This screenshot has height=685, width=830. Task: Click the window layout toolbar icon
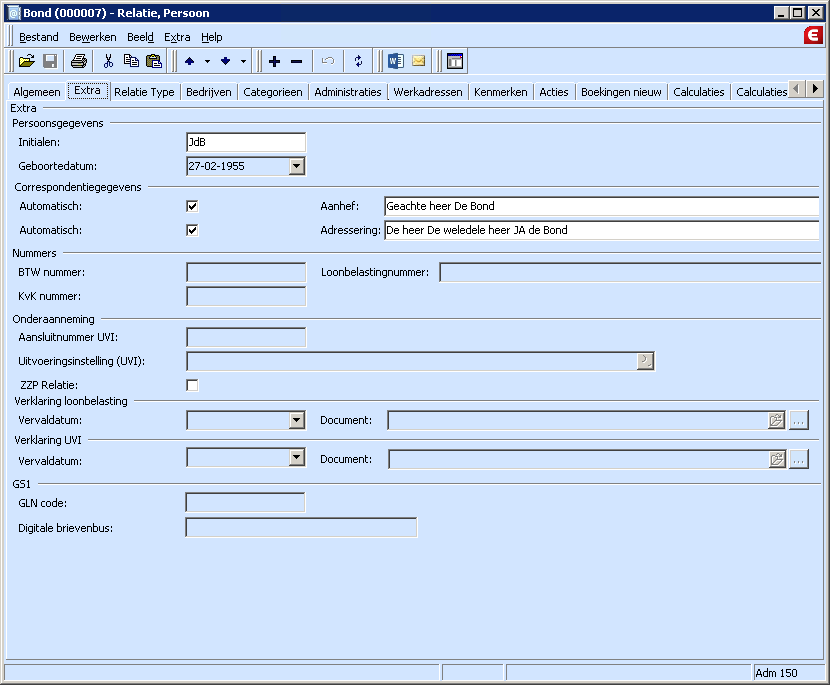(x=455, y=61)
